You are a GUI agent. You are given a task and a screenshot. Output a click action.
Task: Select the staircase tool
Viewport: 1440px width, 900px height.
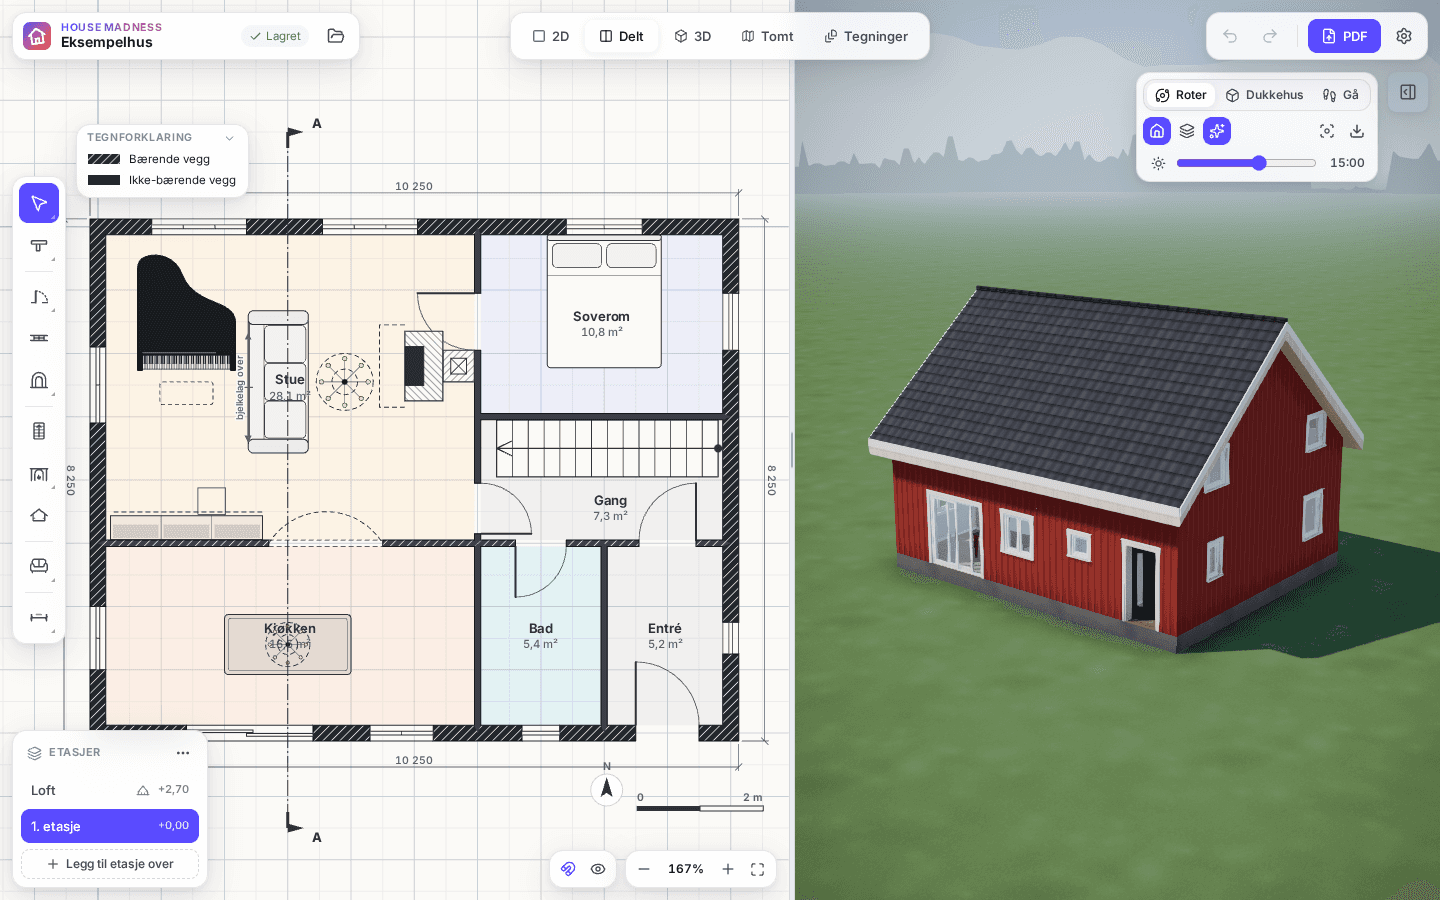click(x=39, y=431)
